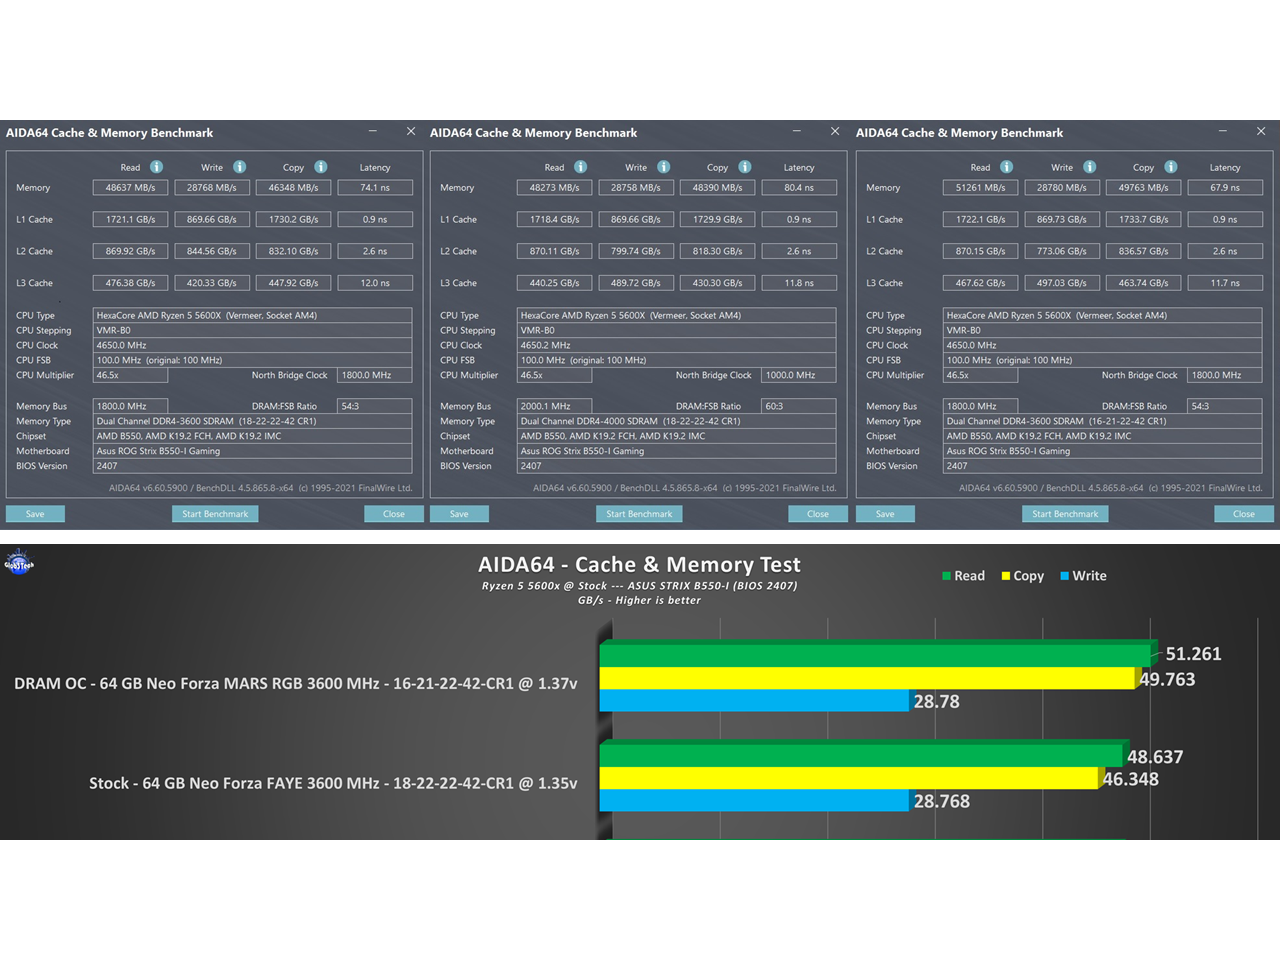This screenshot has width=1280, height=960.
Task: Click L3 Cache write 489.72 GB/s field
Action: click(636, 283)
